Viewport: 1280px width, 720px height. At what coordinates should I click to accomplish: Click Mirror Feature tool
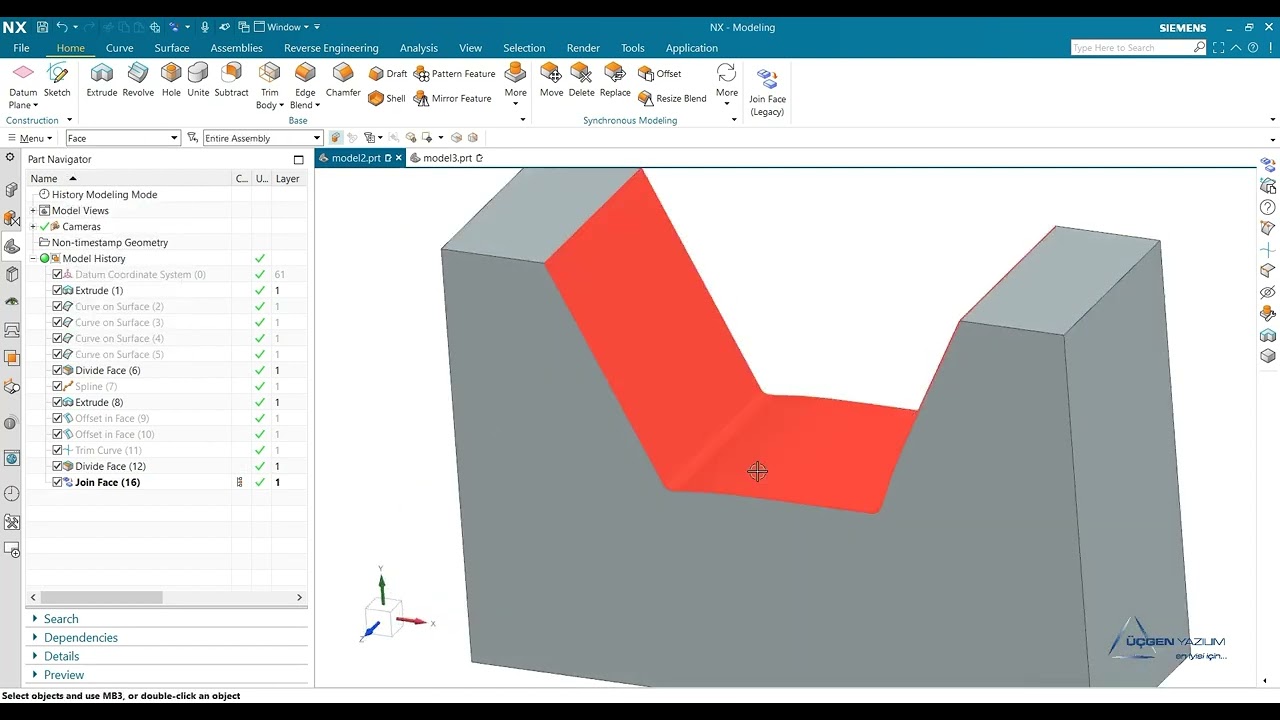[x=453, y=98]
